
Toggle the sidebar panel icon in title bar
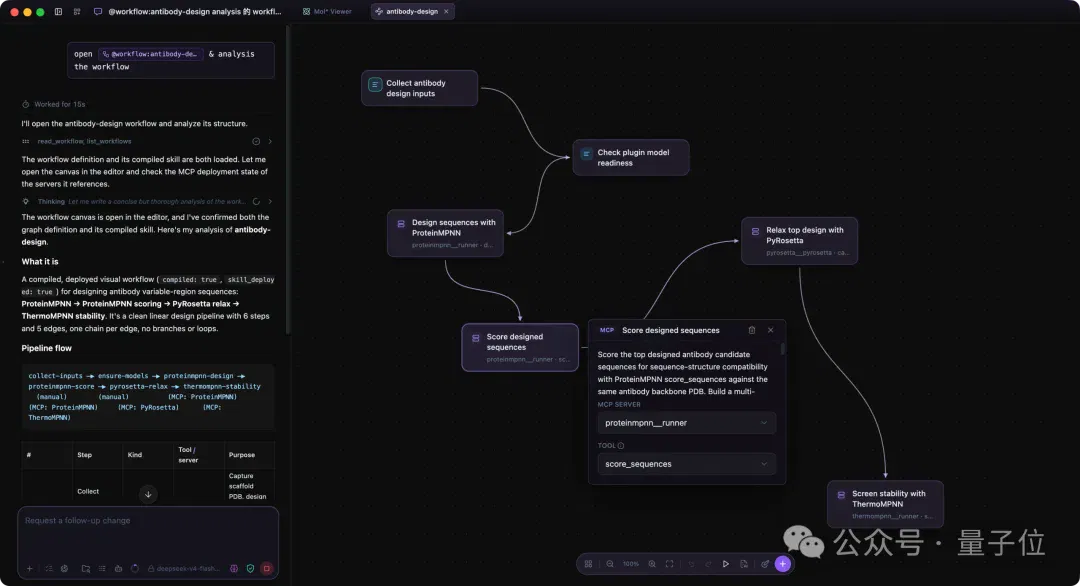click(59, 12)
